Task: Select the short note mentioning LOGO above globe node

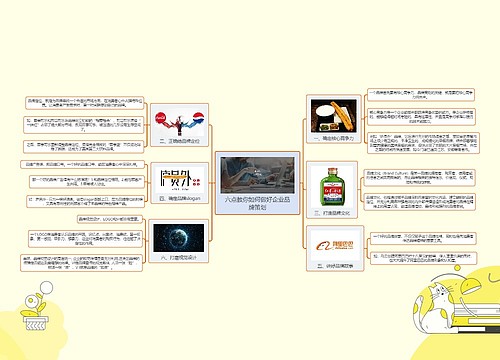Action: (x=110, y=219)
